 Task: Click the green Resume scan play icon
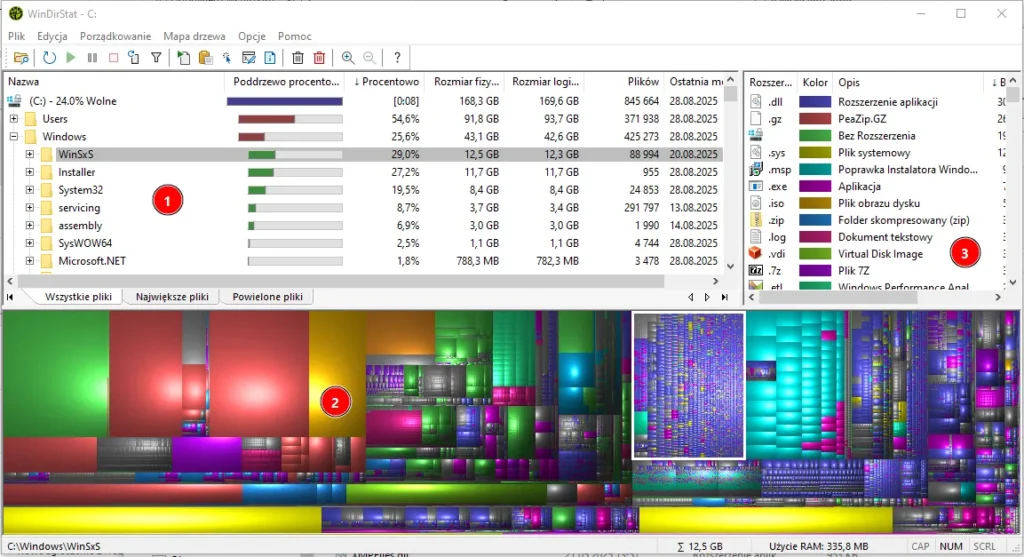click(x=71, y=57)
